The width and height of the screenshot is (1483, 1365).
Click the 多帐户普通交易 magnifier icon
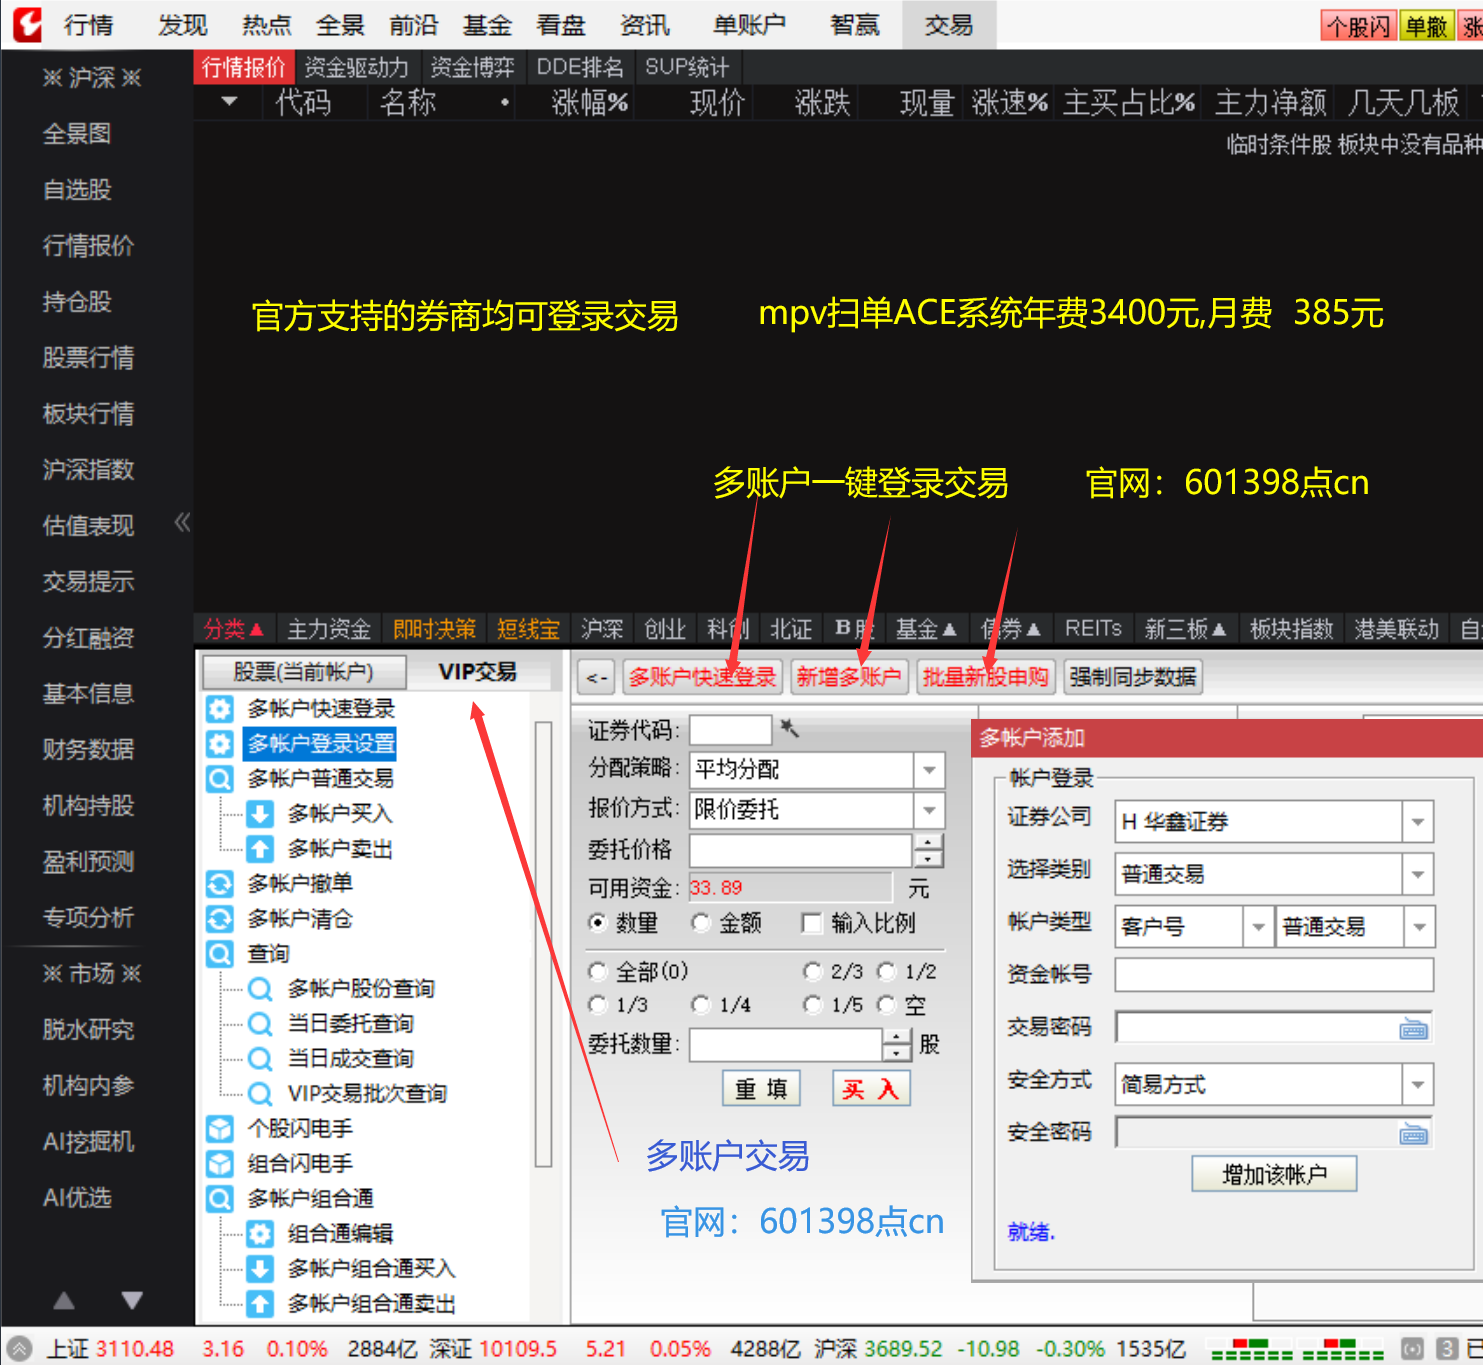(219, 779)
